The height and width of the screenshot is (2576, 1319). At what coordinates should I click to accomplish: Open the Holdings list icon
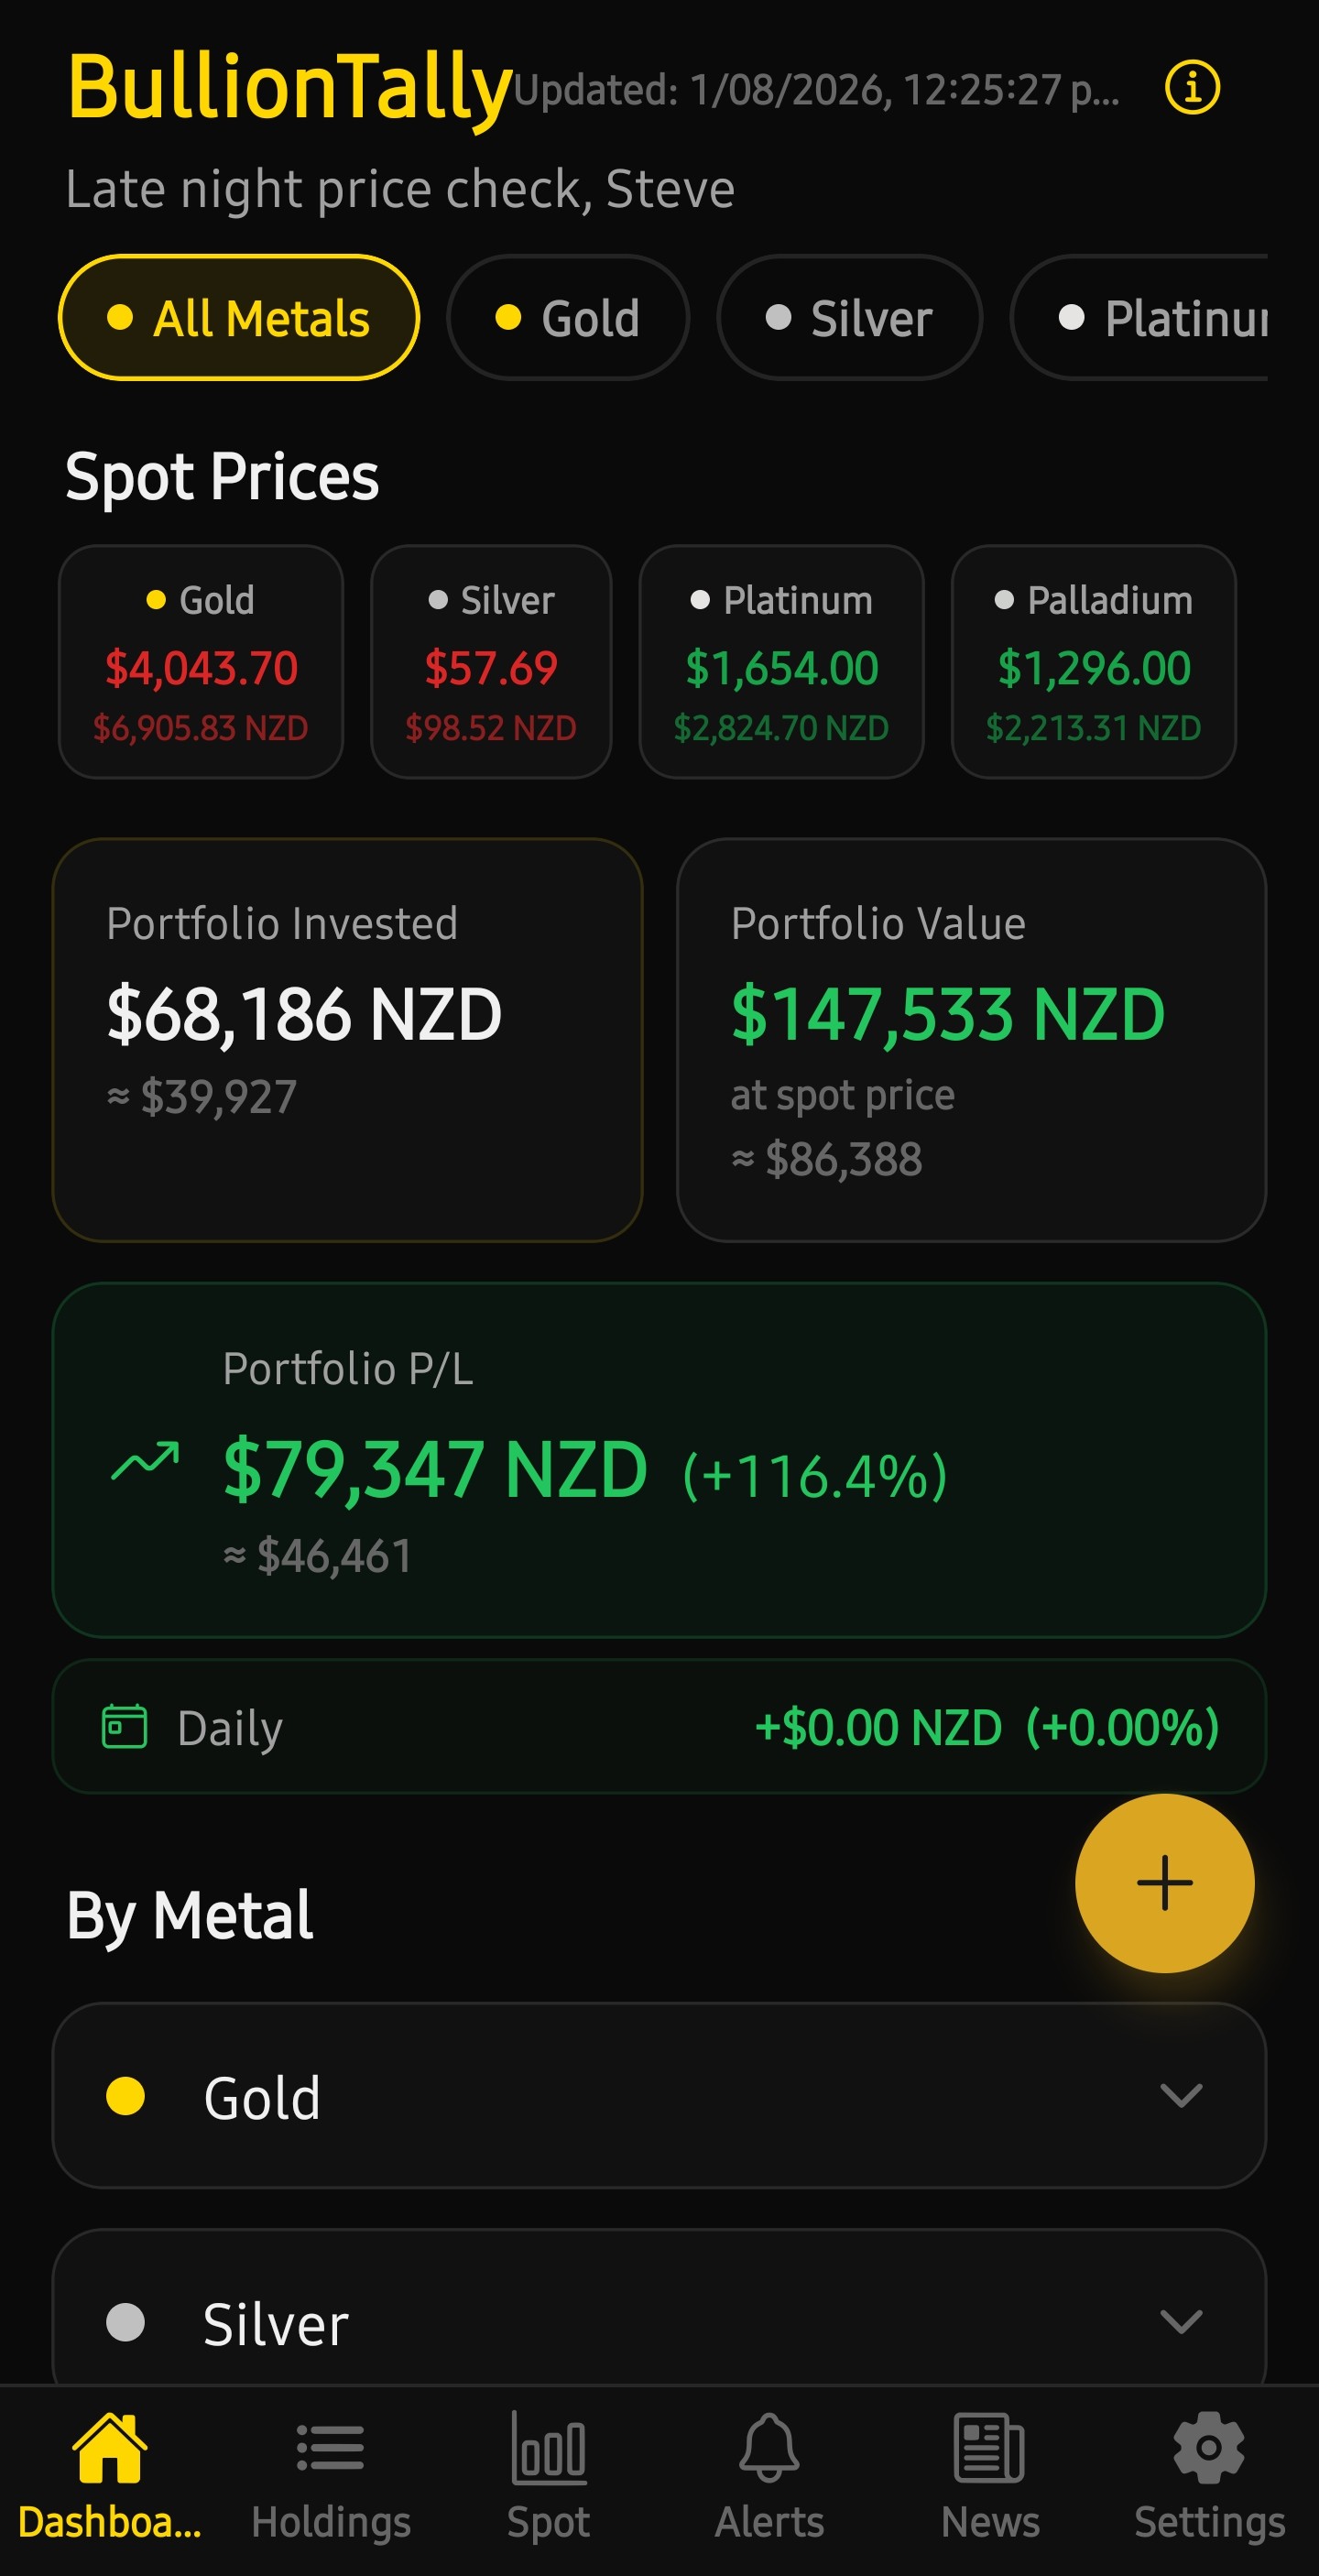click(x=330, y=2448)
